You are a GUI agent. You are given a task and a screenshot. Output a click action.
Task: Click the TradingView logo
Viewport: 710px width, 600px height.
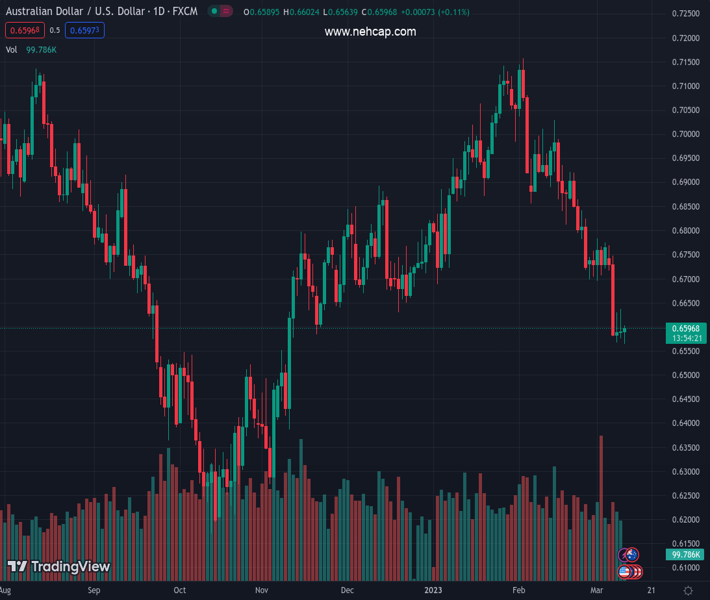click(x=58, y=567)
